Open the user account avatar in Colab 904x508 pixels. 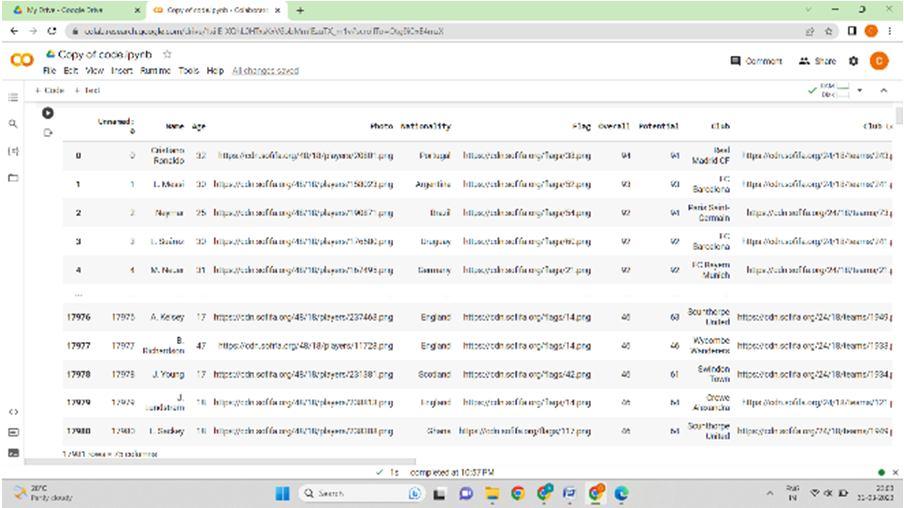pos(879,61)
